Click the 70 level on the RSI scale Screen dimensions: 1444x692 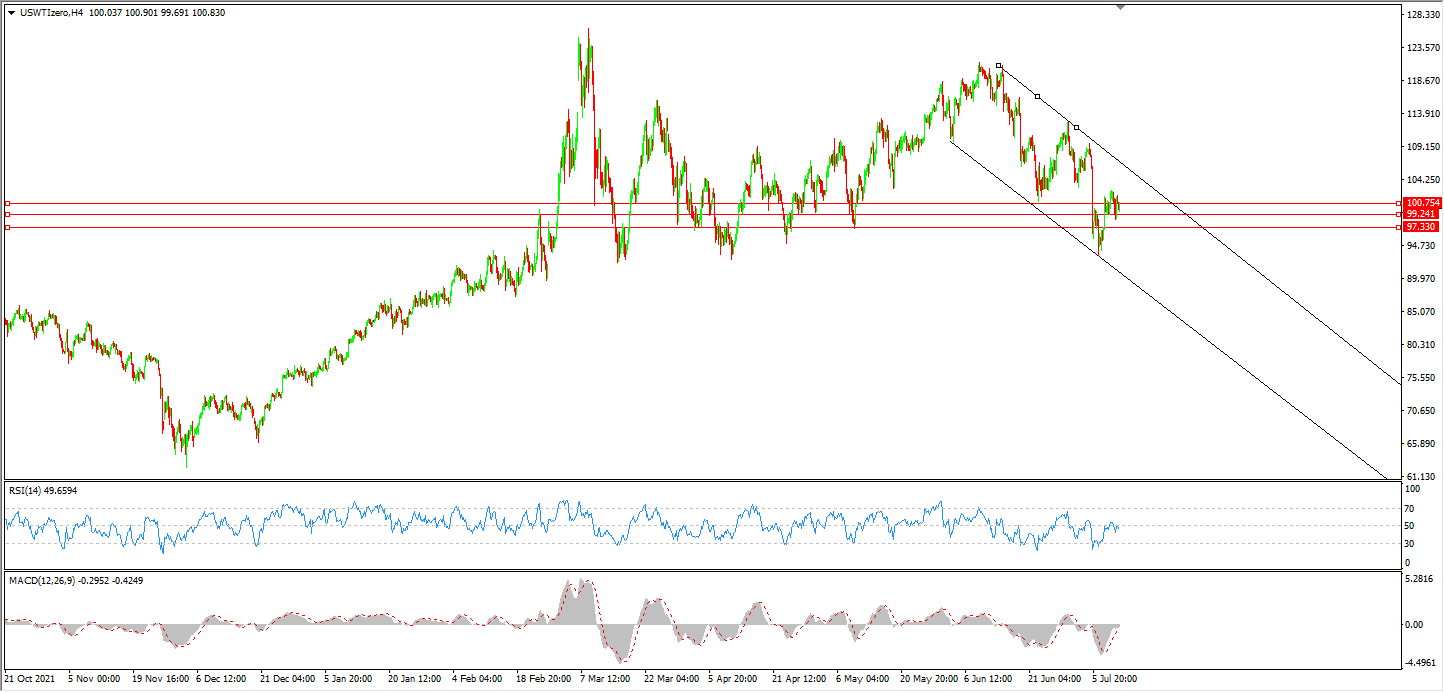tap(1411, 507)
